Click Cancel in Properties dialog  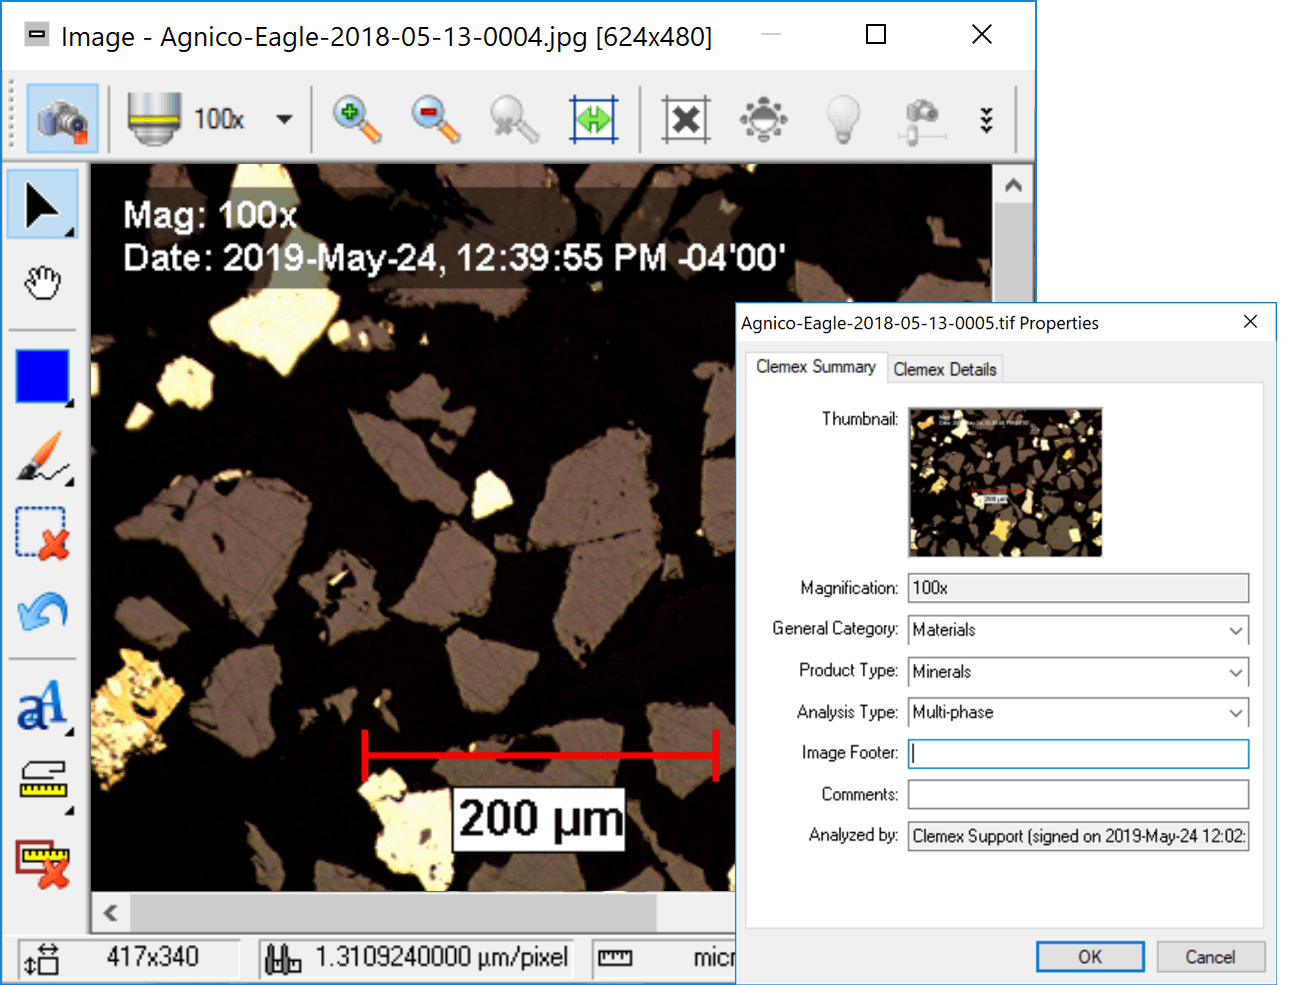1211,957
